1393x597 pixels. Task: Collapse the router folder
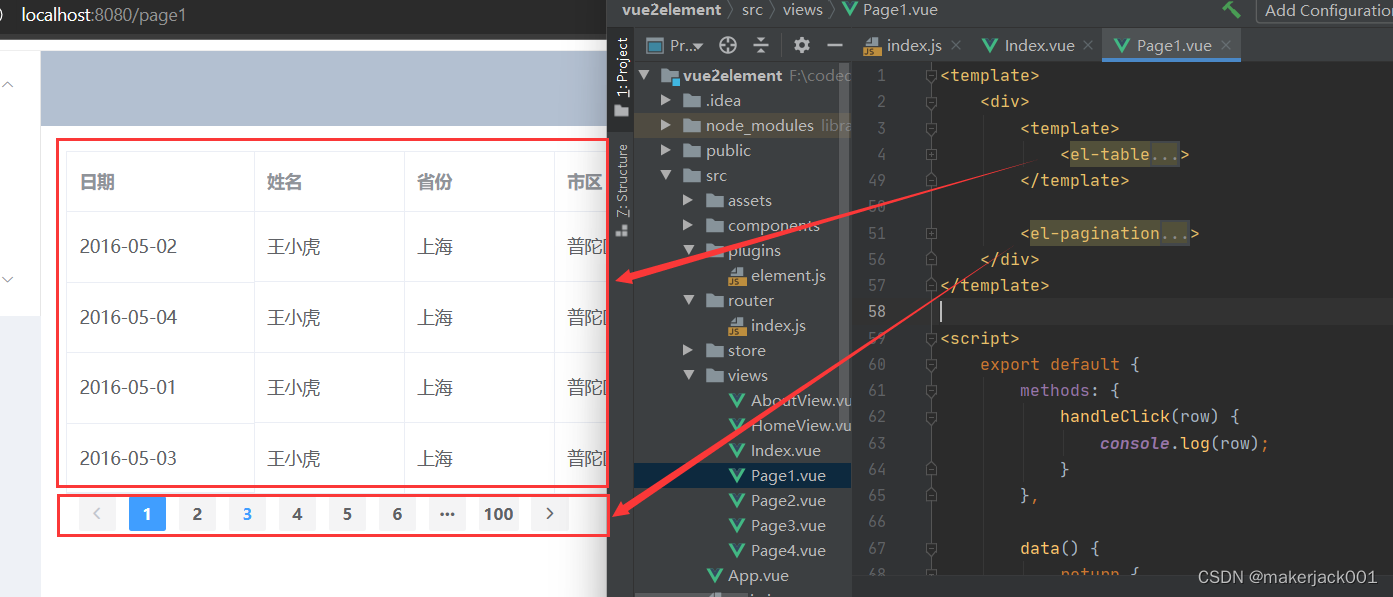coord(688,301)
